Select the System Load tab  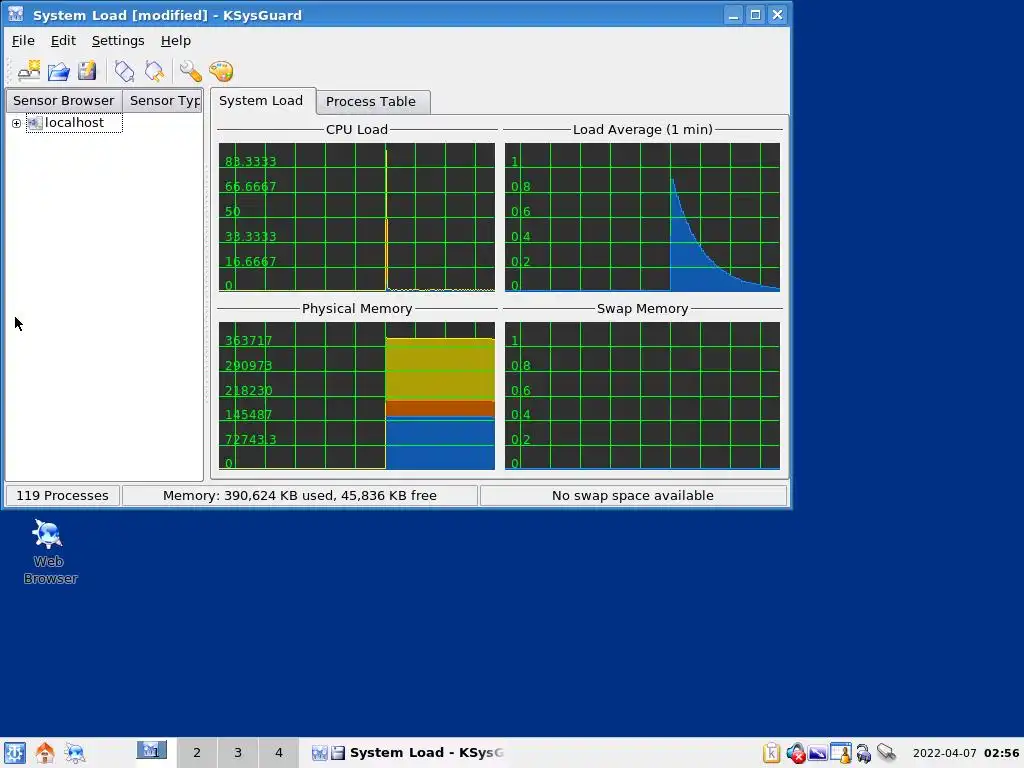[x=262, y=101]
